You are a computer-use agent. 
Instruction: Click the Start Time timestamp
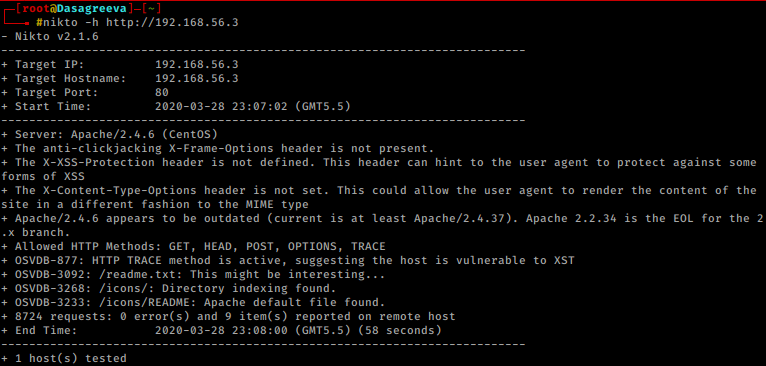pos(253,107)
